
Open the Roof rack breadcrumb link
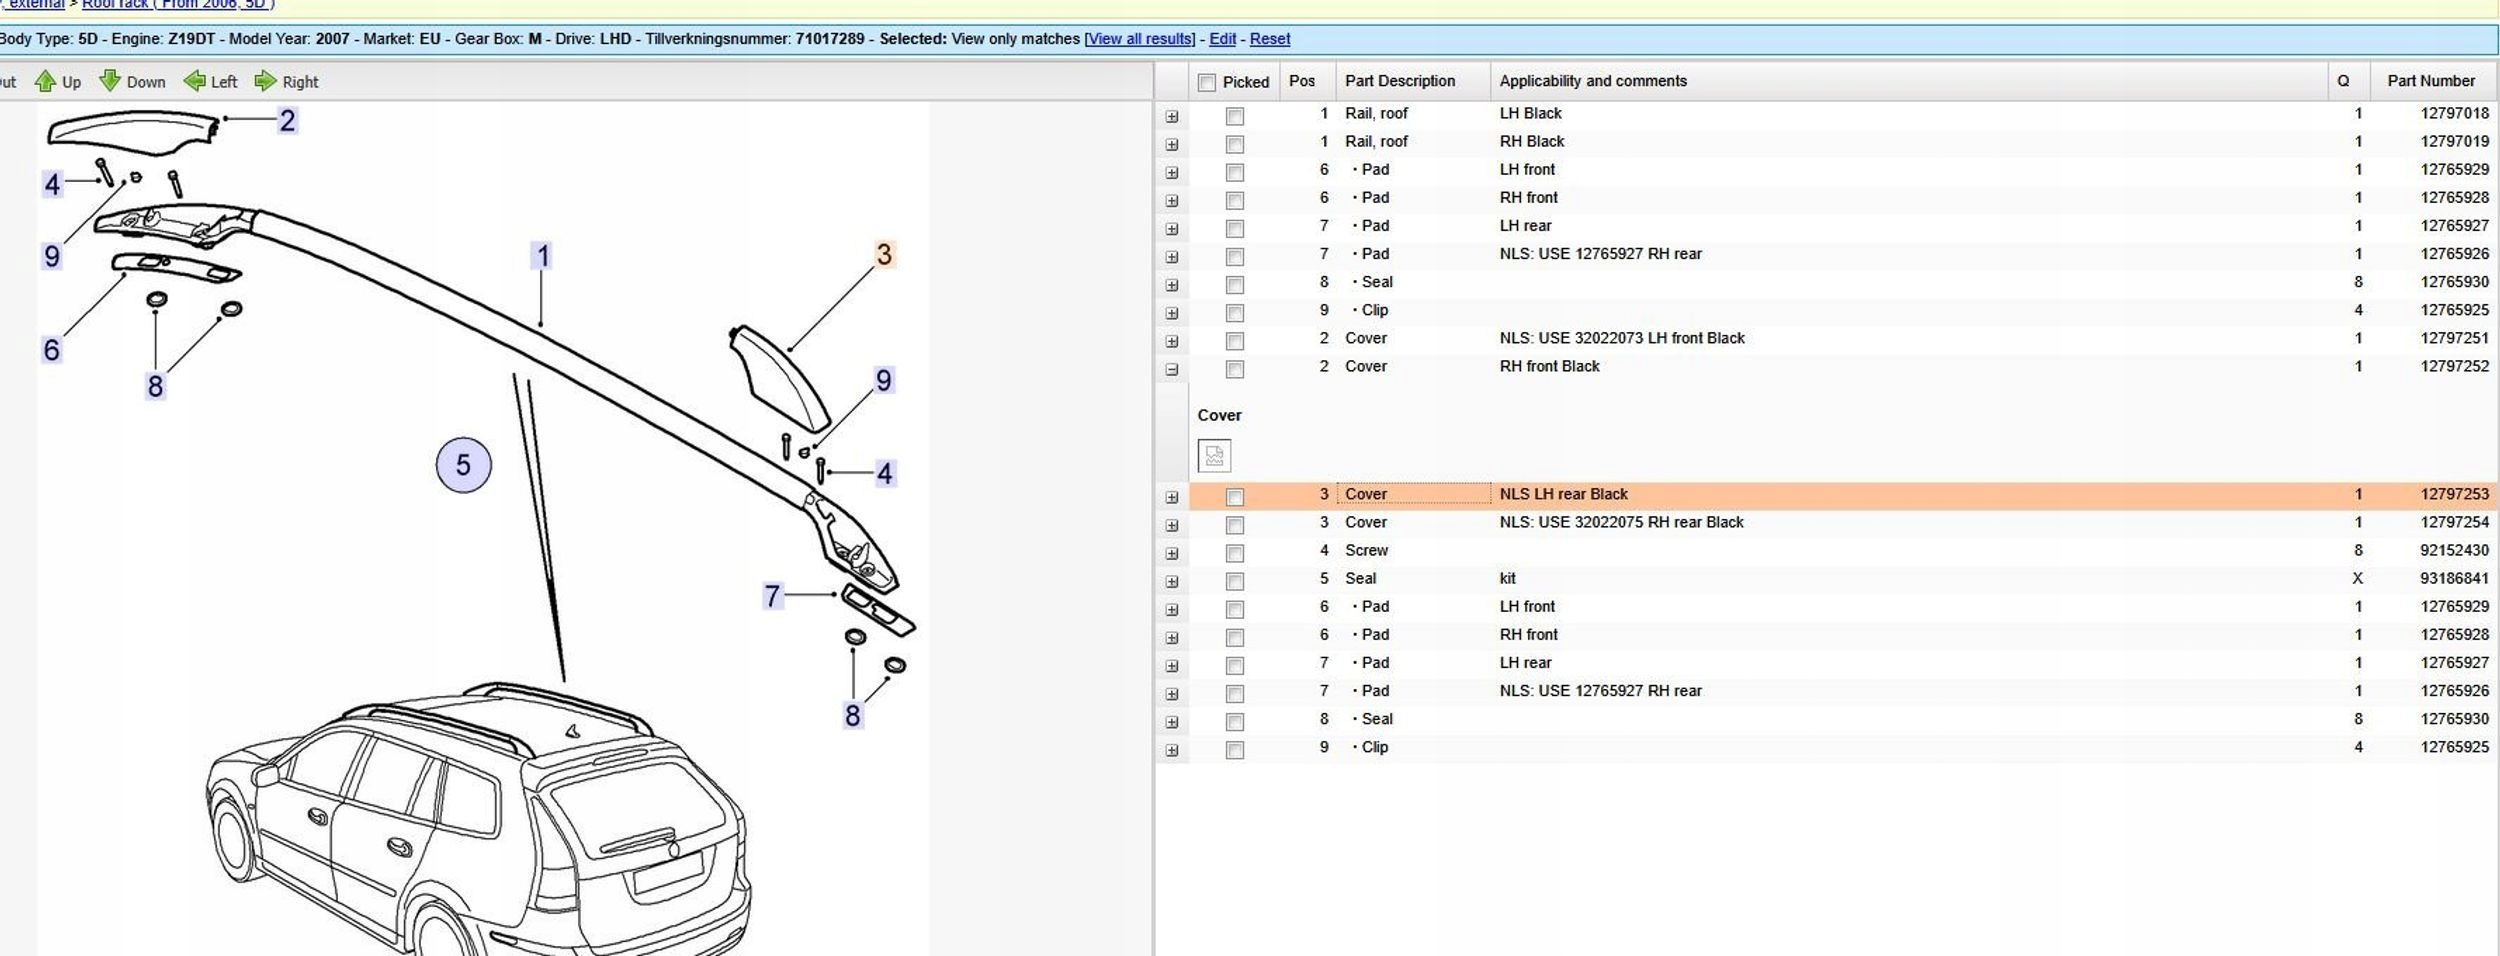click(x=178, y=4)
